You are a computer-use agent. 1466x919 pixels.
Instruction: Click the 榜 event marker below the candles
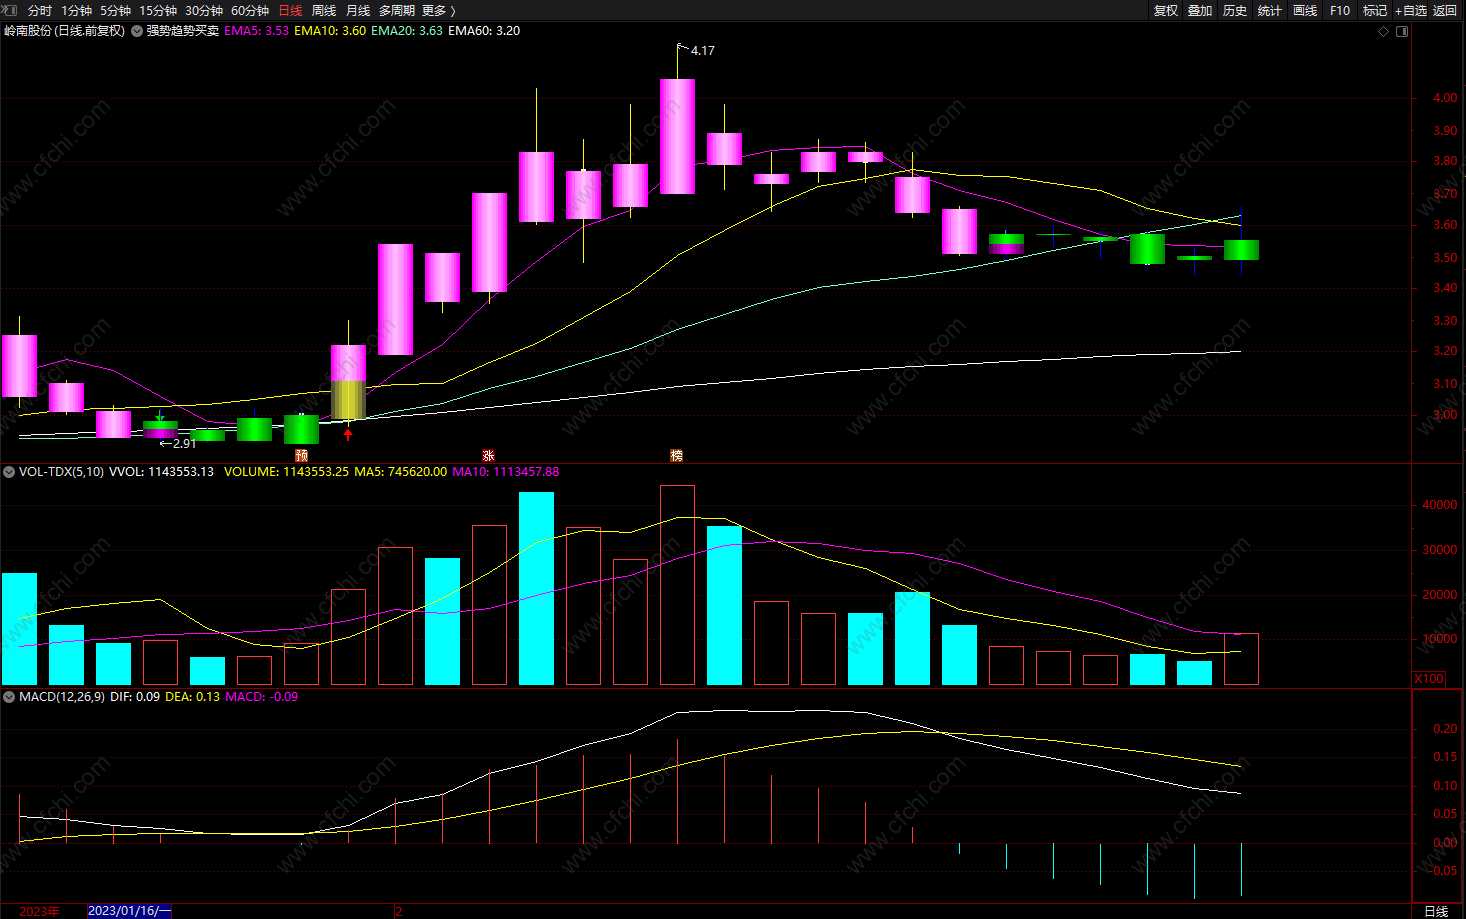click(x=676, y=455)
